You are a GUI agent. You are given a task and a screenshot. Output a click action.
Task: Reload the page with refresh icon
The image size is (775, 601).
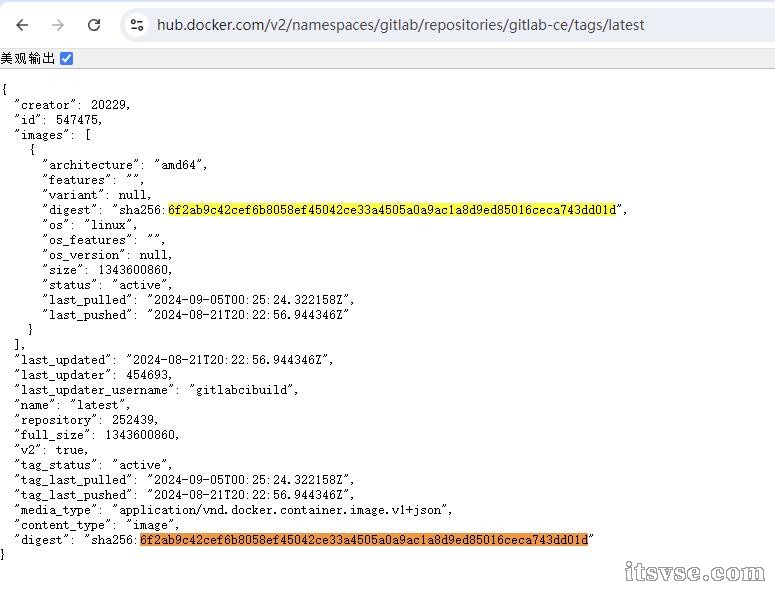coord(94,25)
